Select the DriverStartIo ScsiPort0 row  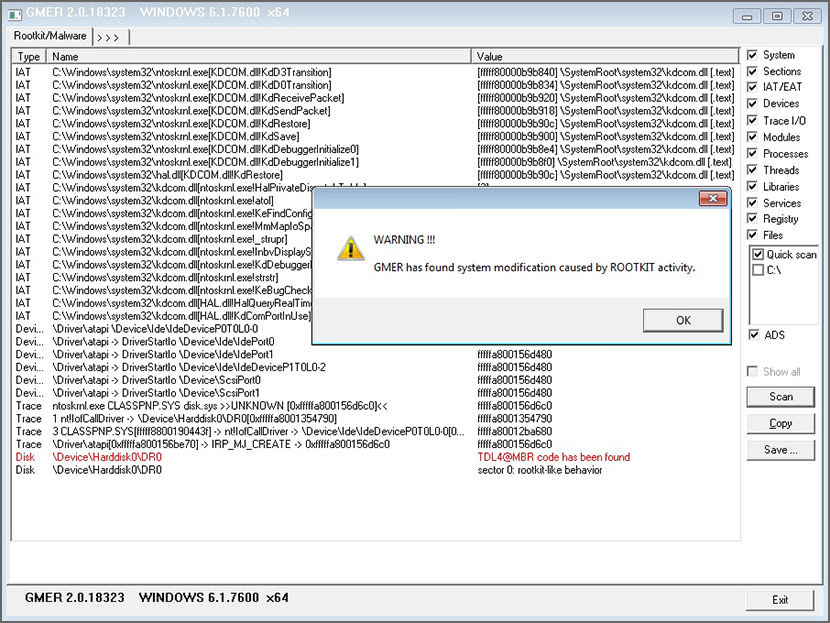point(375,380)
